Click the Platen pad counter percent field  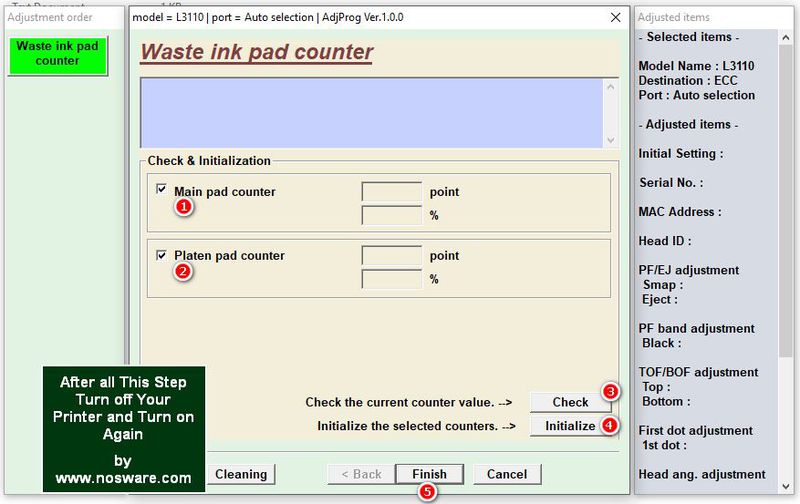(391, 279)
